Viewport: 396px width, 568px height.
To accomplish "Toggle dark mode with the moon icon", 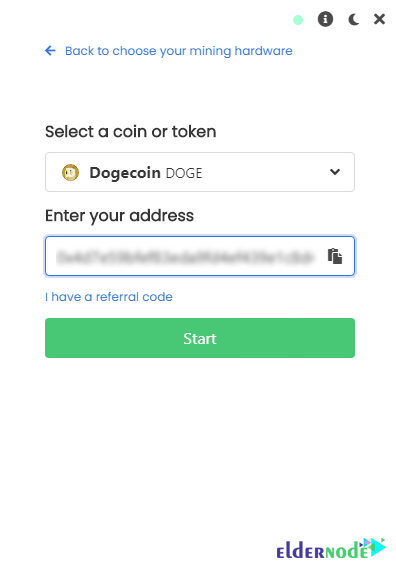I will [x=354, y=19].
